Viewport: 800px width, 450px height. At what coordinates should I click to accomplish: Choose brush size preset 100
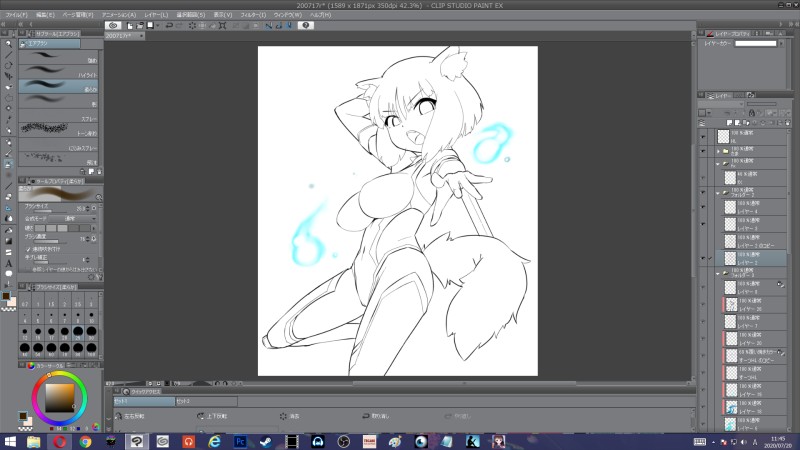91,348
